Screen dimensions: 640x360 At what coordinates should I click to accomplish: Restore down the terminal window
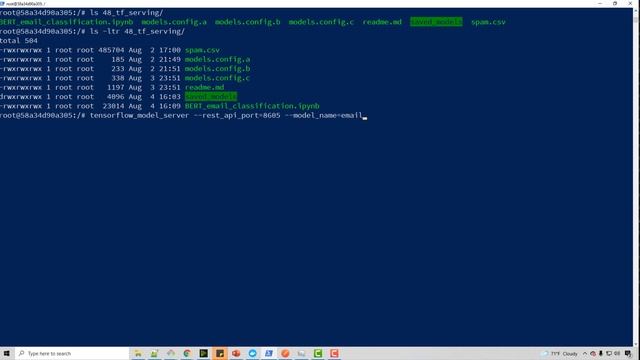click(x=615, y=4)
